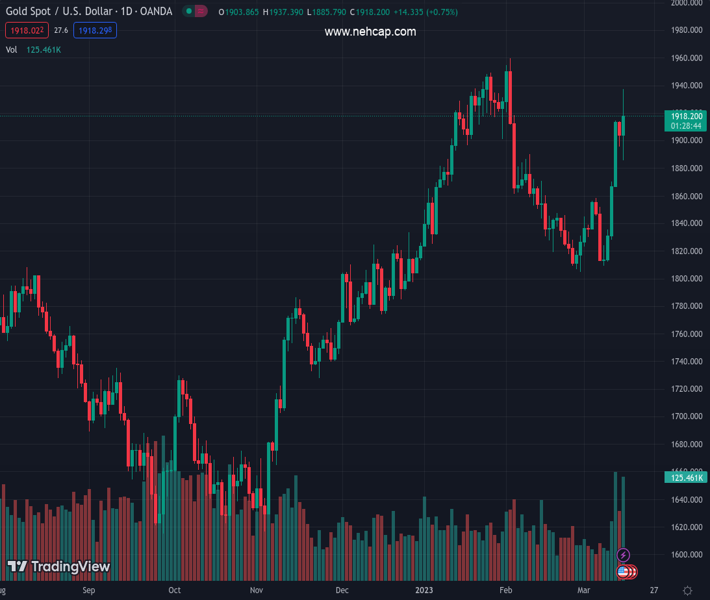The width and height of the screenshot is (710, 600).
Task: Click the current price label 1918.200 on axis
Action: point(684,116)
